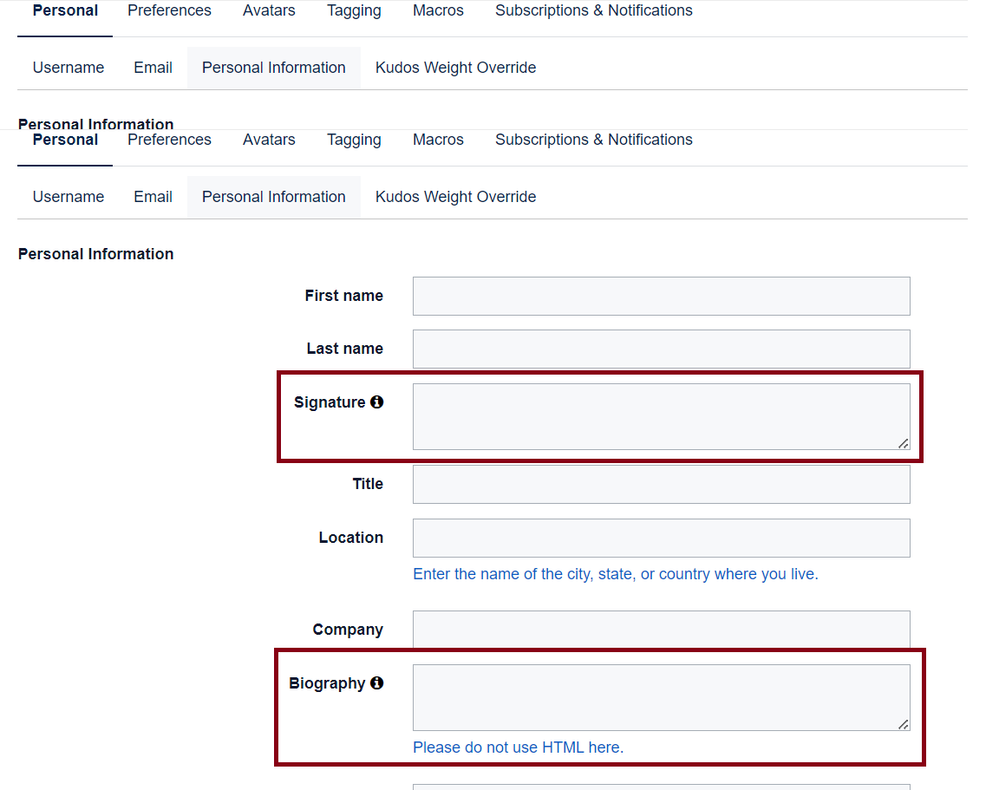Click the "Company" field label
This screenshot has height=790, width=999.
click(348, 629)
